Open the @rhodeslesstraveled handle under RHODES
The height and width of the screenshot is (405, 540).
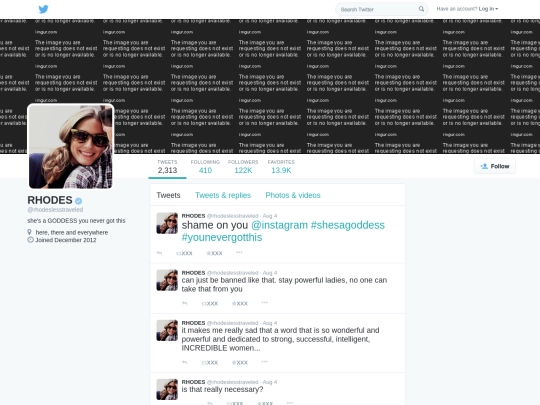tap(55, 209)
